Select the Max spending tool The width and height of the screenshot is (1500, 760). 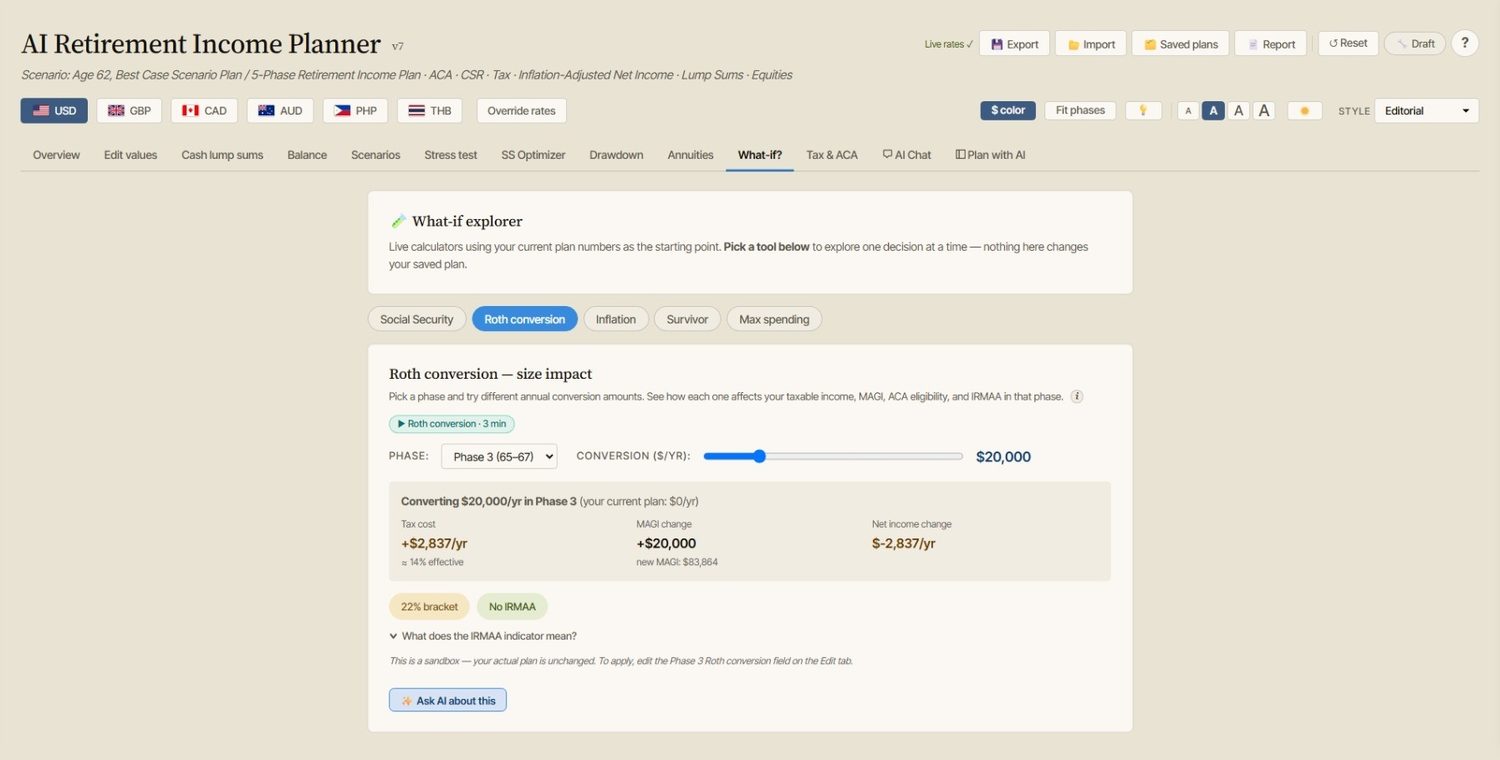(774, 319)
